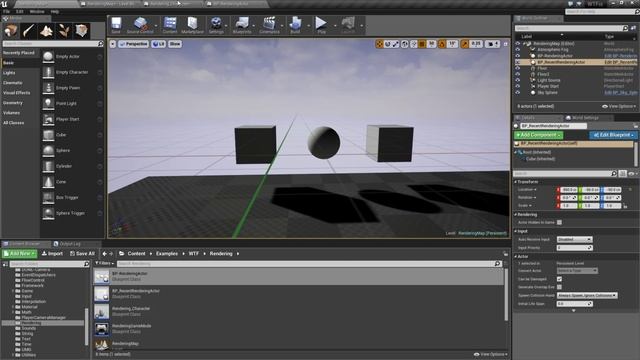Click the Cone item in Place panel

(x=72, y=182)
